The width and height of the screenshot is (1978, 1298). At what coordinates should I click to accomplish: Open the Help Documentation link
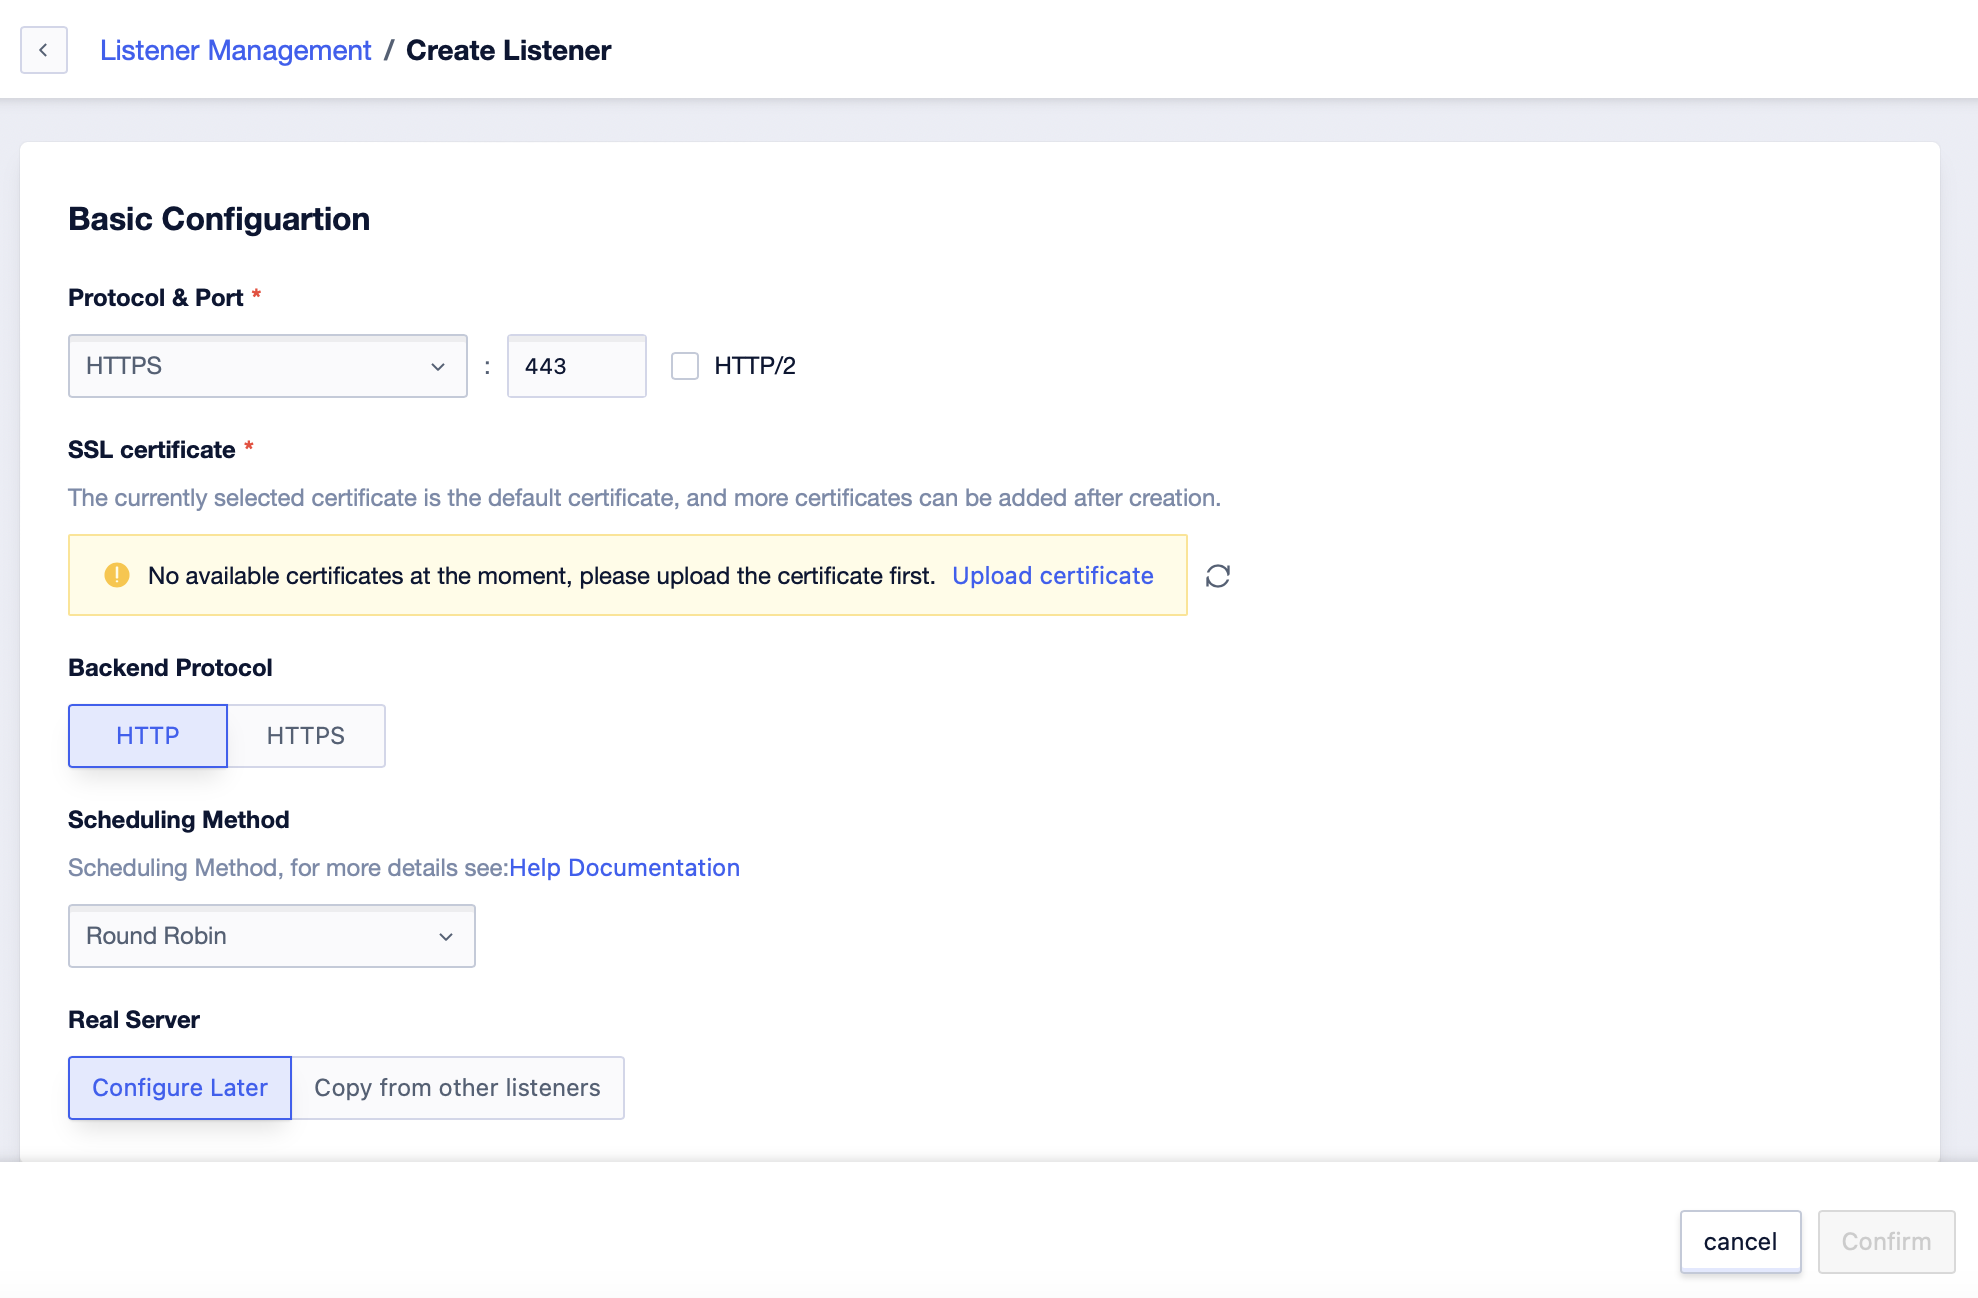(624, 868)
